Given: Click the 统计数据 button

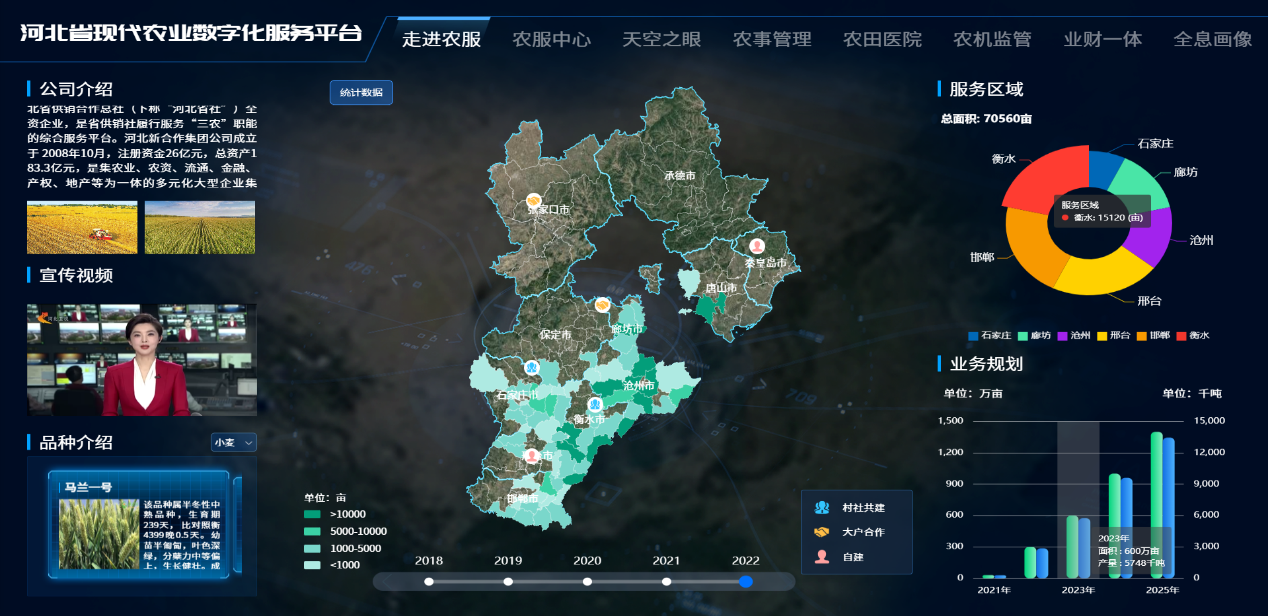Looking at the screenshot, I should (x=361, y=92).
